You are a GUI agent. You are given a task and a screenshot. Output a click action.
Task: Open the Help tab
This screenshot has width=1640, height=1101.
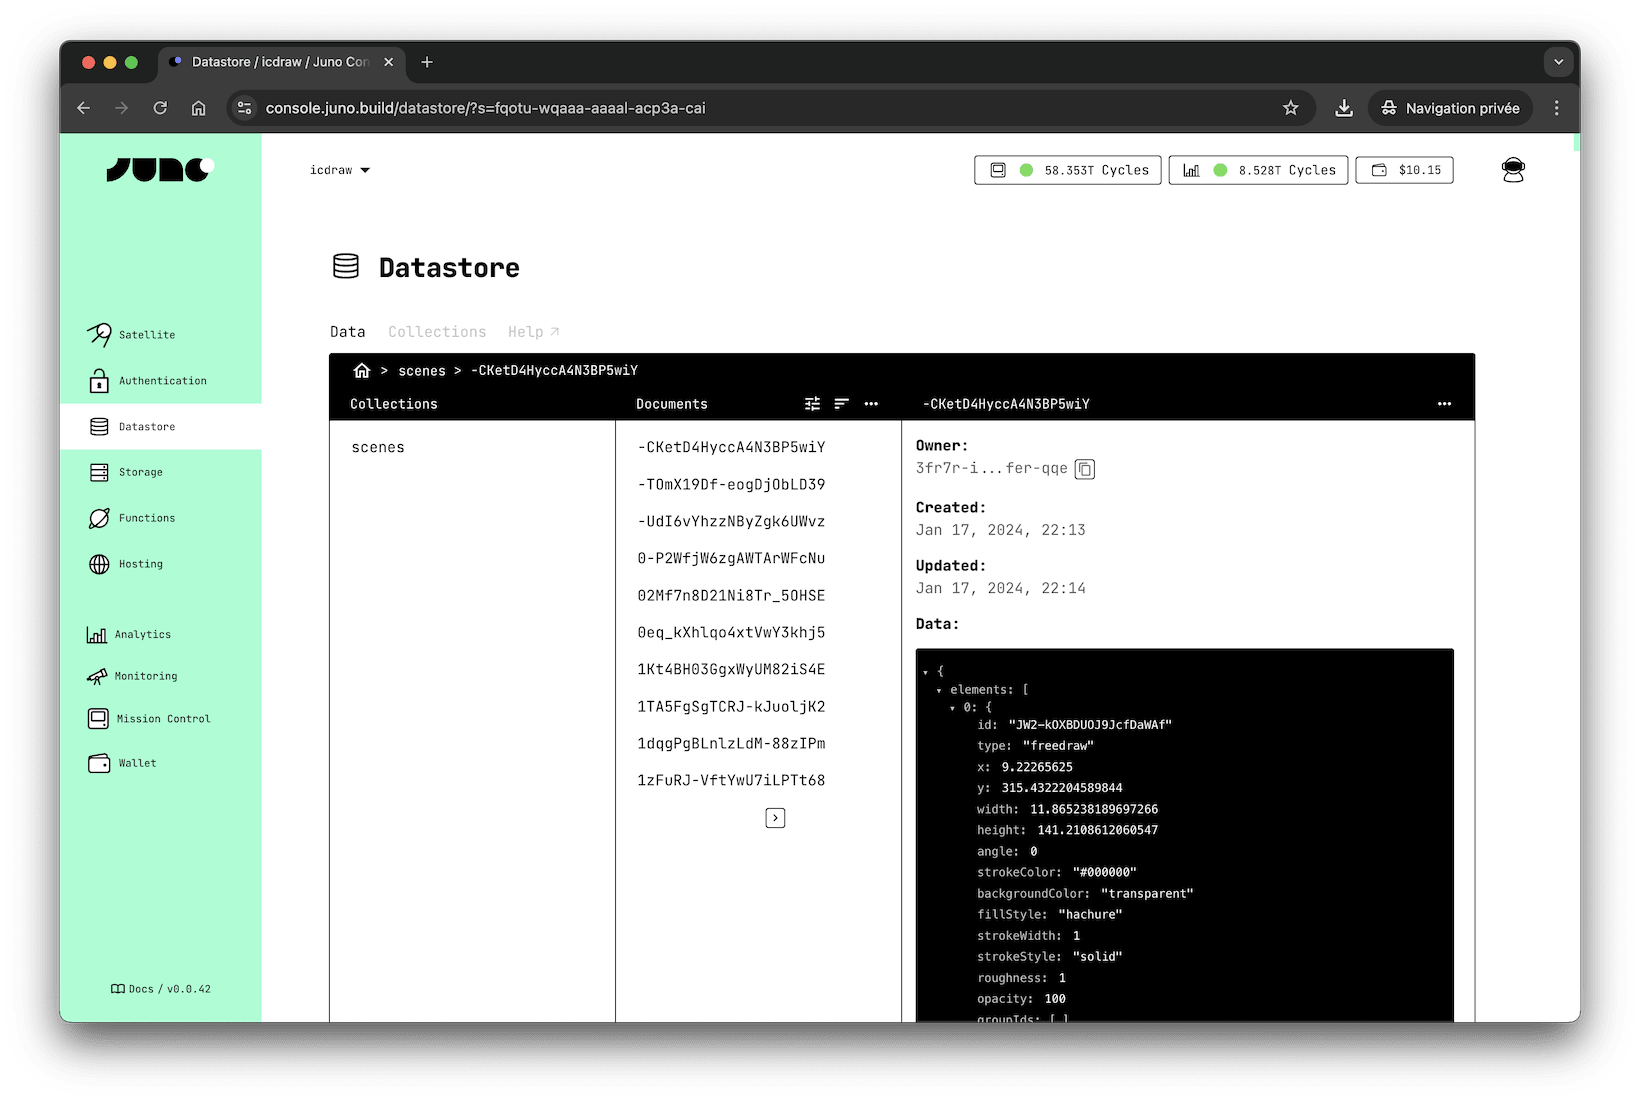tap(533, 331)
